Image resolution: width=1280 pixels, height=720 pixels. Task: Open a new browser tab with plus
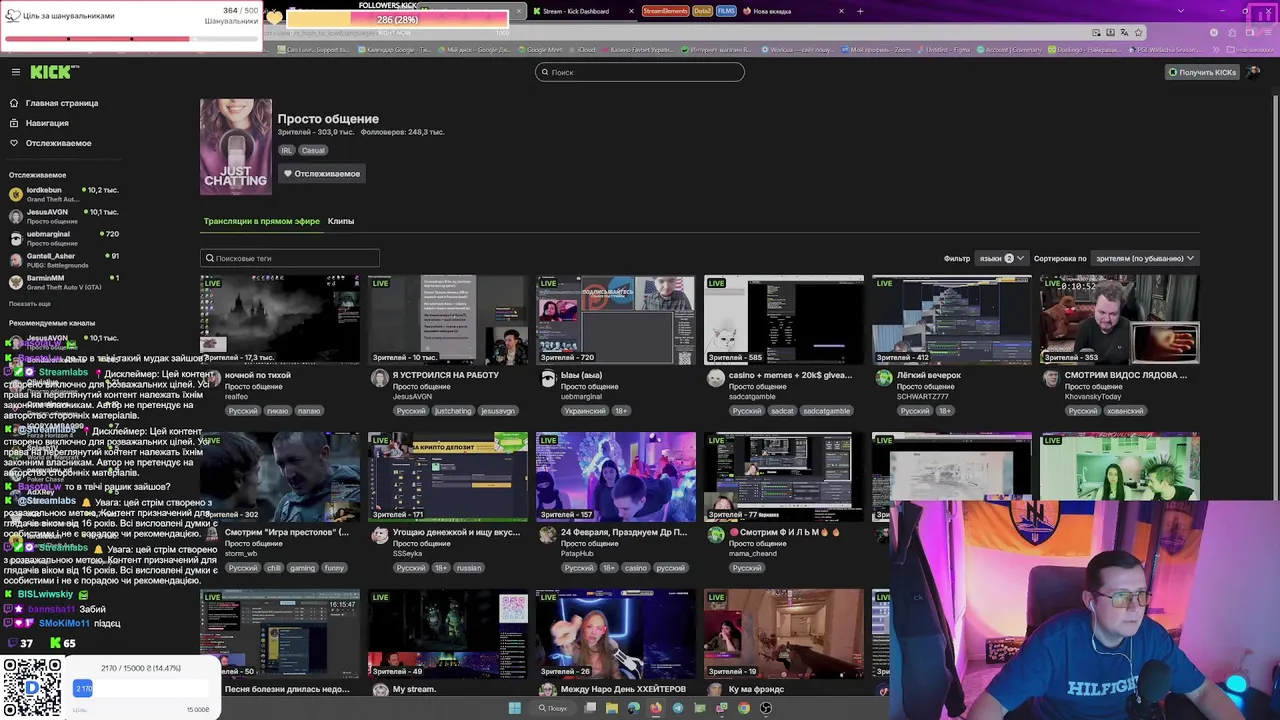point(860,11)
